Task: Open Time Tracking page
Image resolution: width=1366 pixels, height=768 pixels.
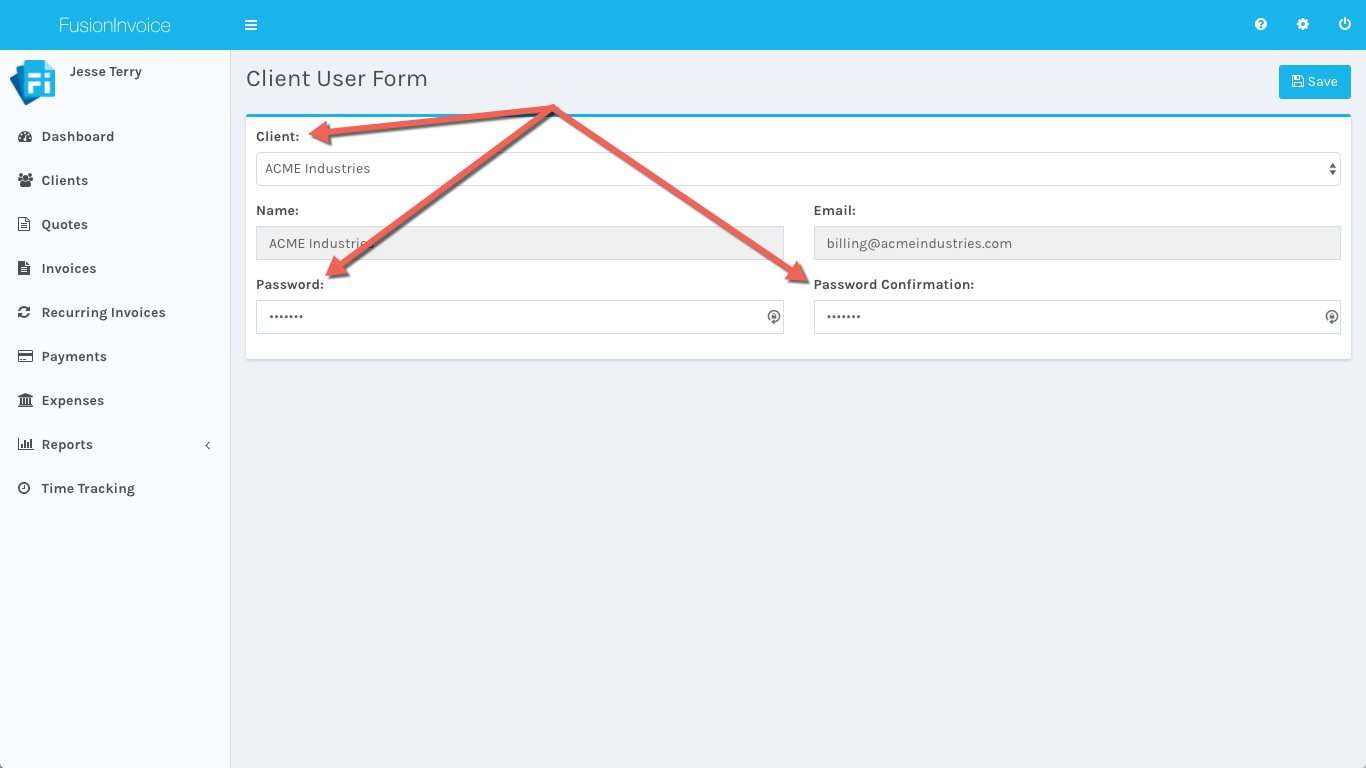Action: (x=88, y=489)
